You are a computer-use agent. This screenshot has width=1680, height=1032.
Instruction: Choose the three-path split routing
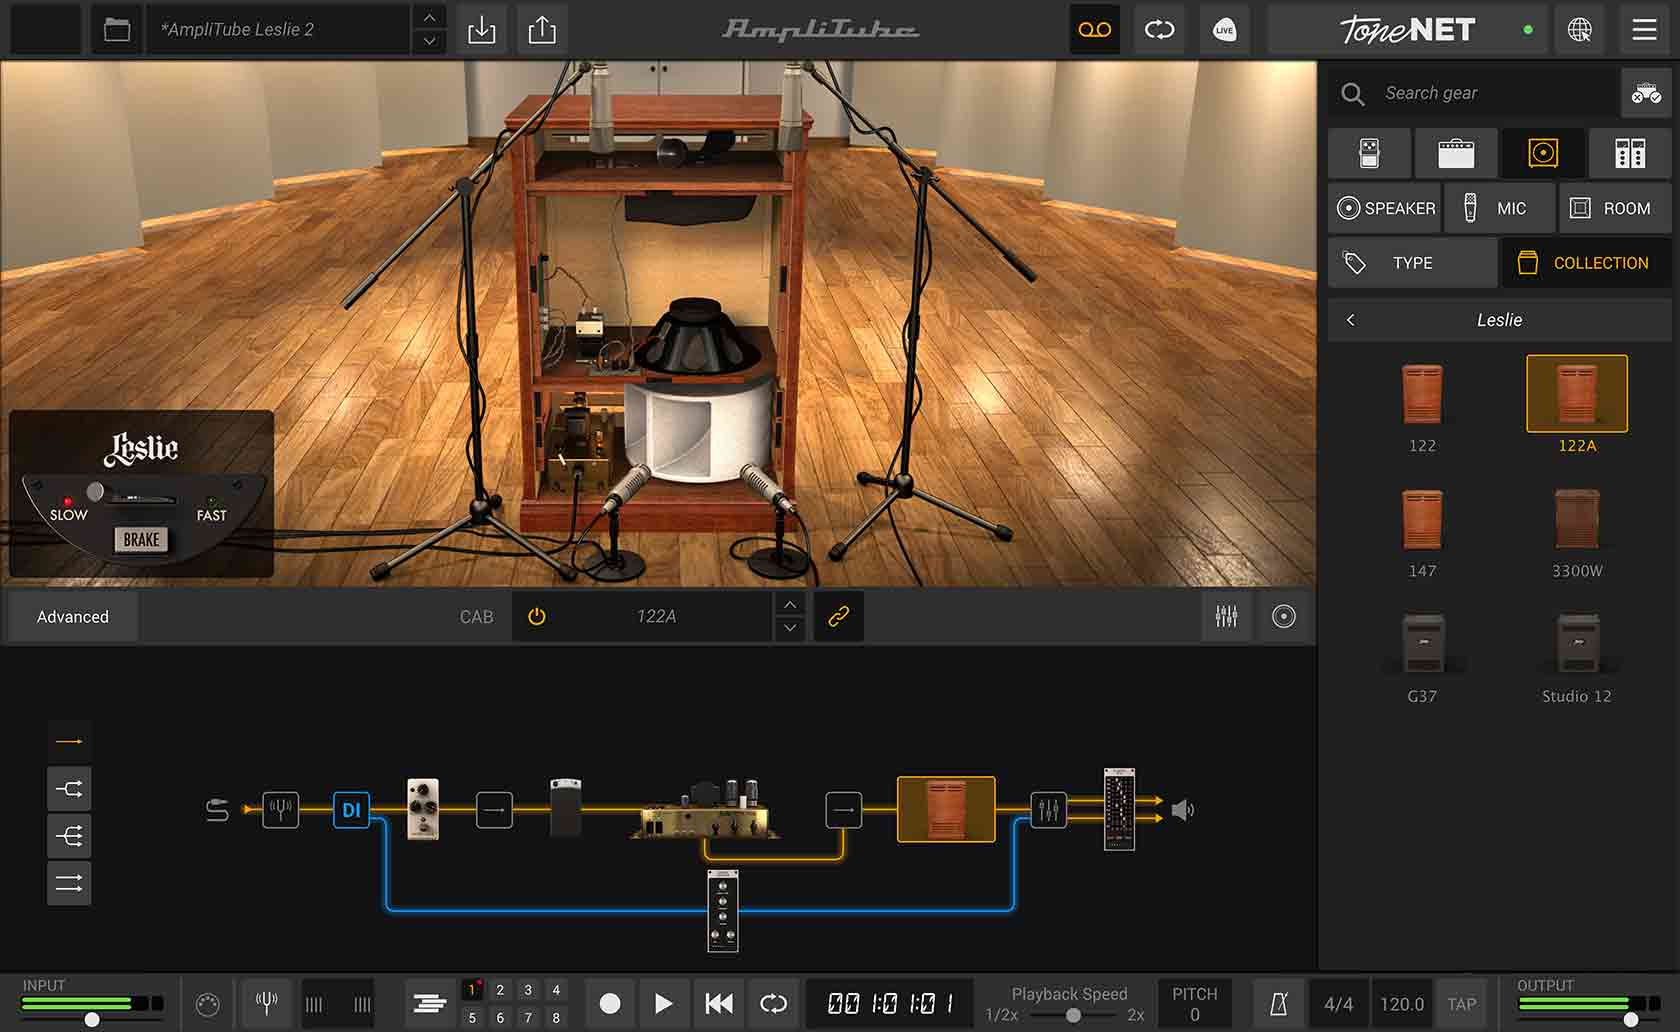(69, 836)
